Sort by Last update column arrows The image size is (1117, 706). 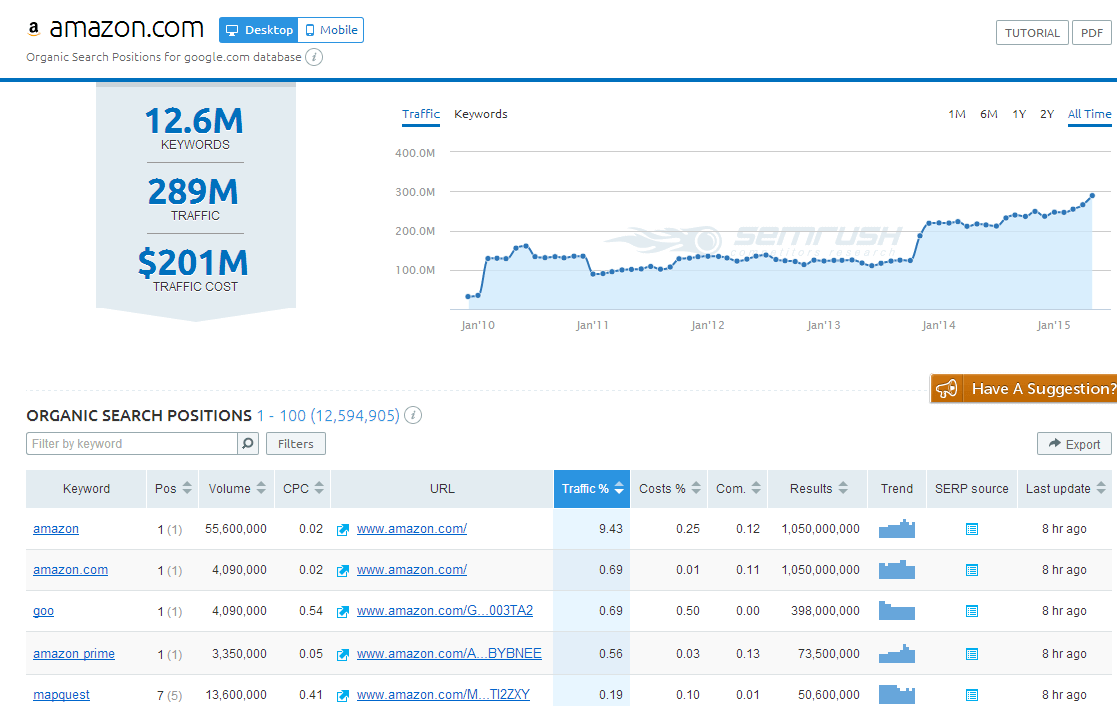click(x=1100, y=489)
